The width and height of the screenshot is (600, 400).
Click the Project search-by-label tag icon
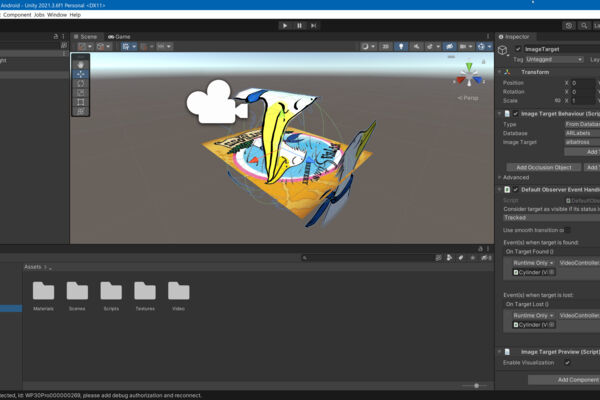pyautogui.click(x=461, y=258)
